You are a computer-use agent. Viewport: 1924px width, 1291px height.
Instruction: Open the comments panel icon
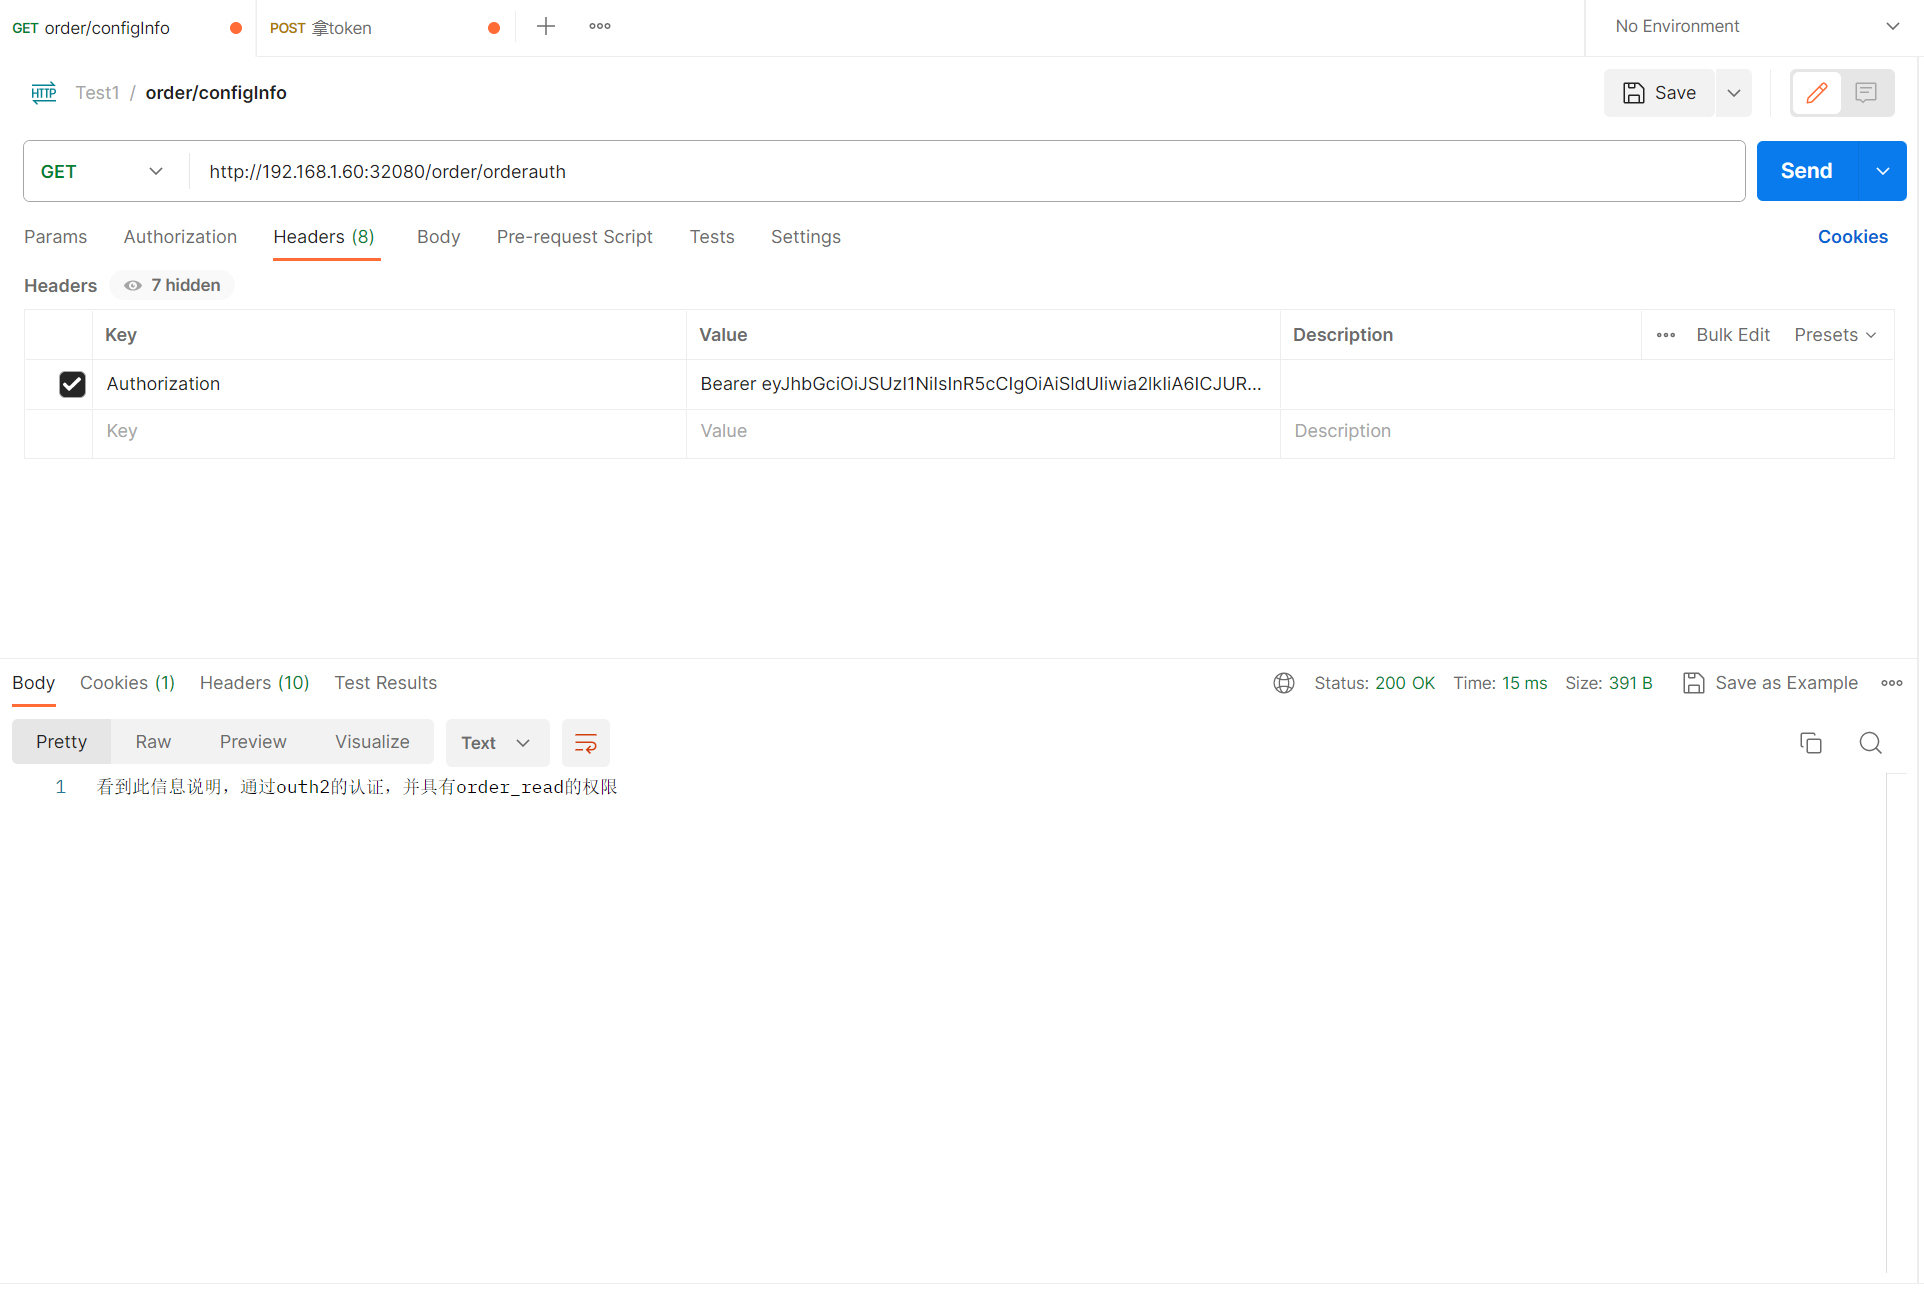(1865, 93)
